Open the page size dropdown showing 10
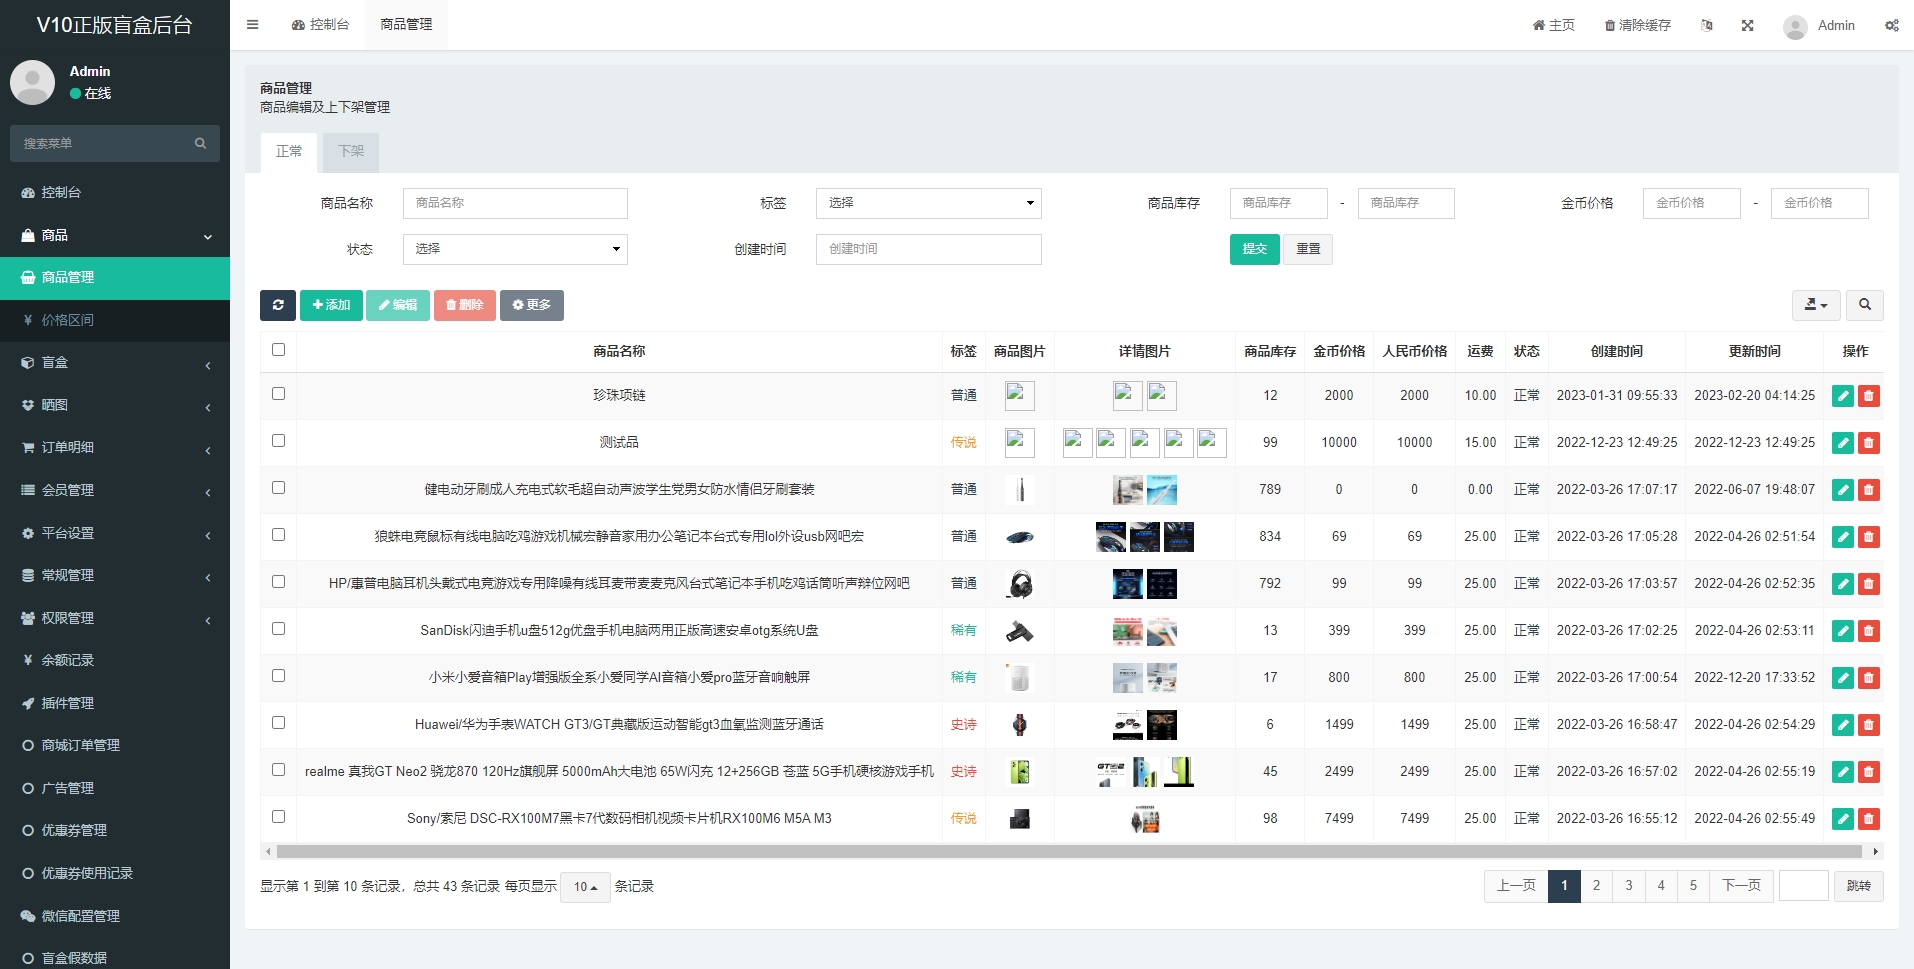The width and height of the screenshot is (1914, 969). coord(585,887)
